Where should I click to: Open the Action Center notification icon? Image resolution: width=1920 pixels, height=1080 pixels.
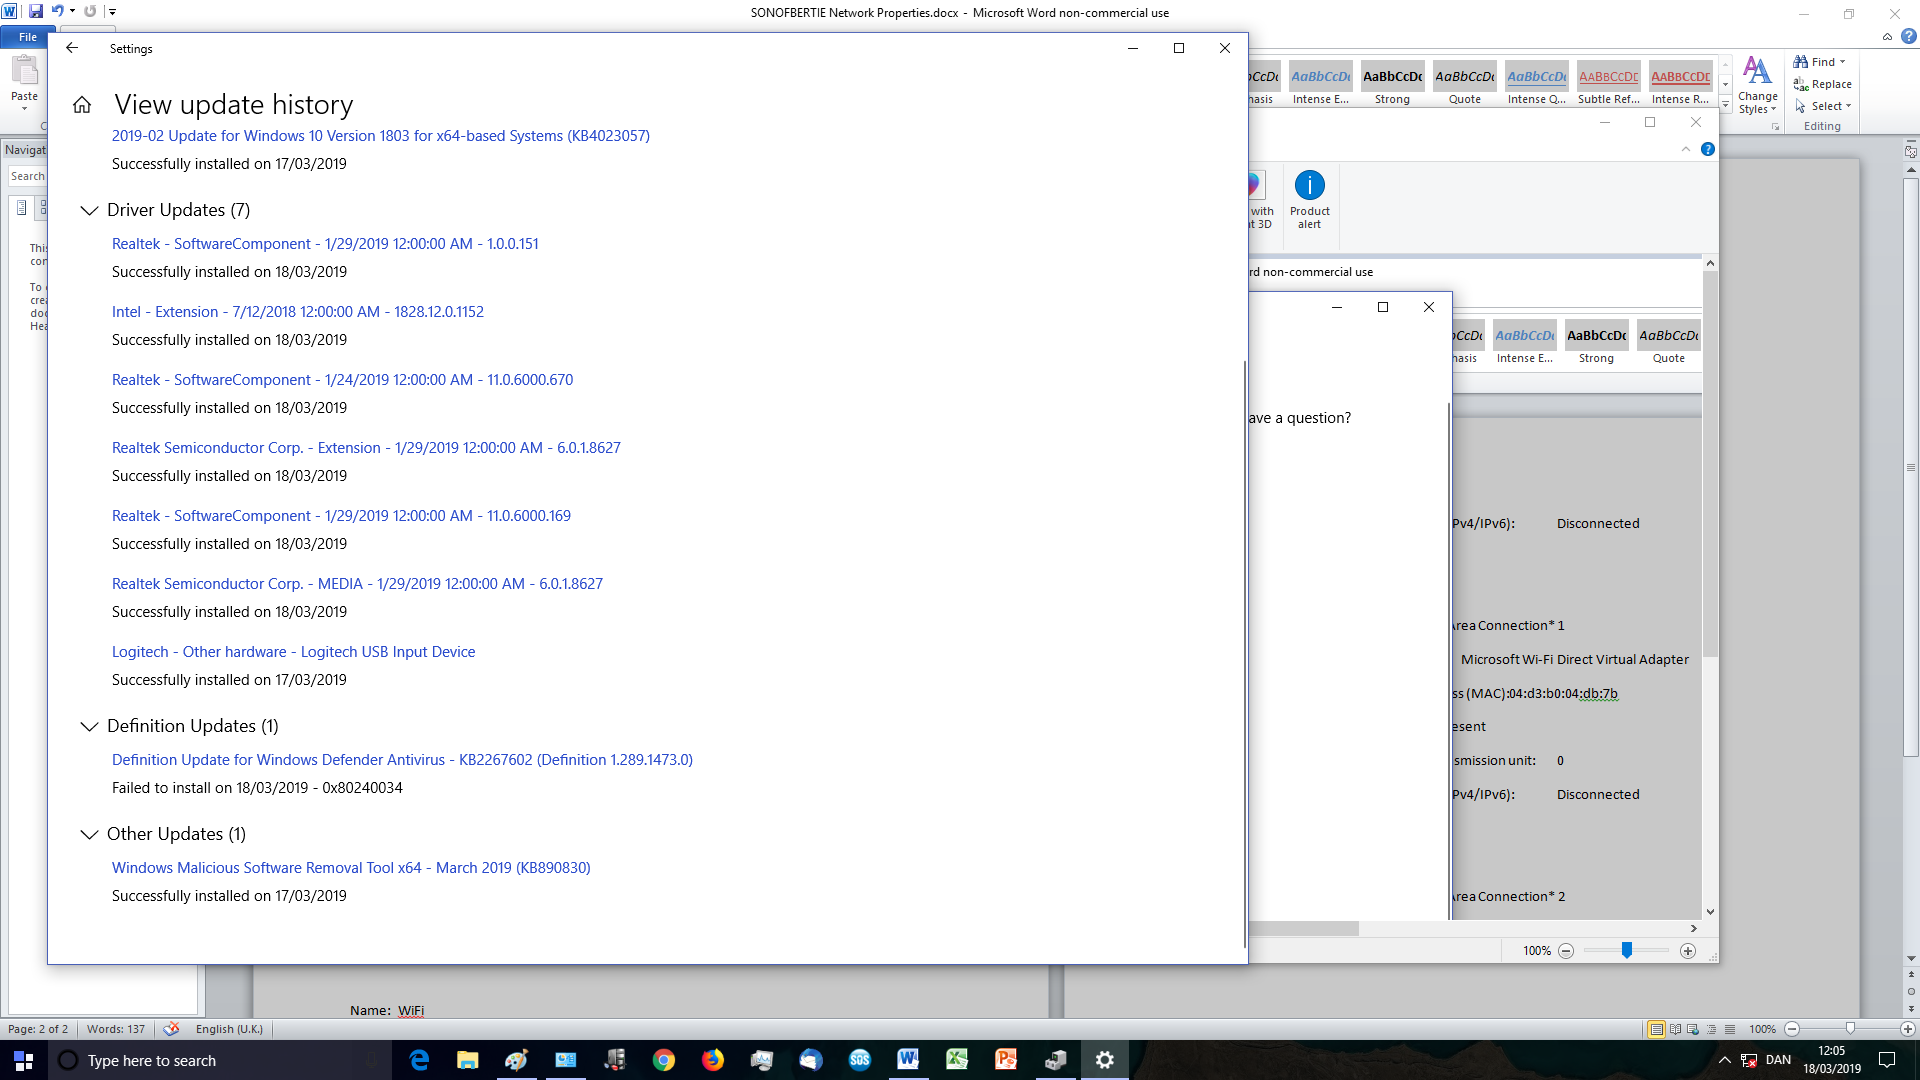pyautogui.click(x=1887, y=1060)
